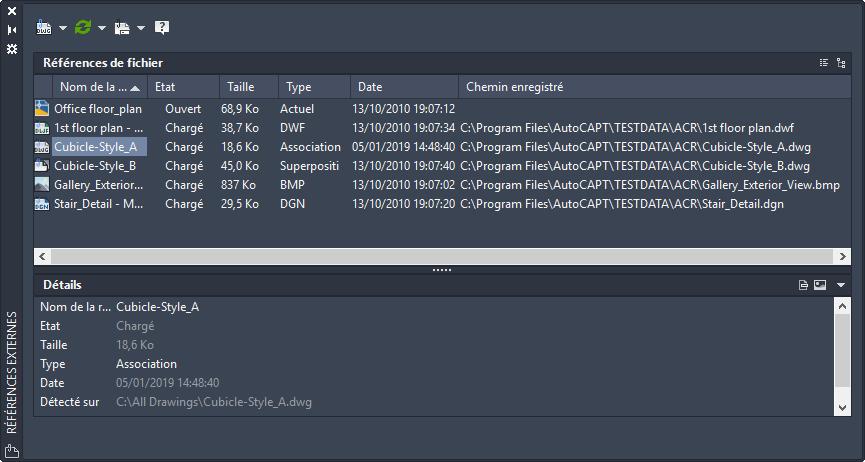Image resolution: width=865 pixels, height=462 pixels.
Task: Select the Gallery_Exterior BMP reference row
Action: [x=100, y=184]
